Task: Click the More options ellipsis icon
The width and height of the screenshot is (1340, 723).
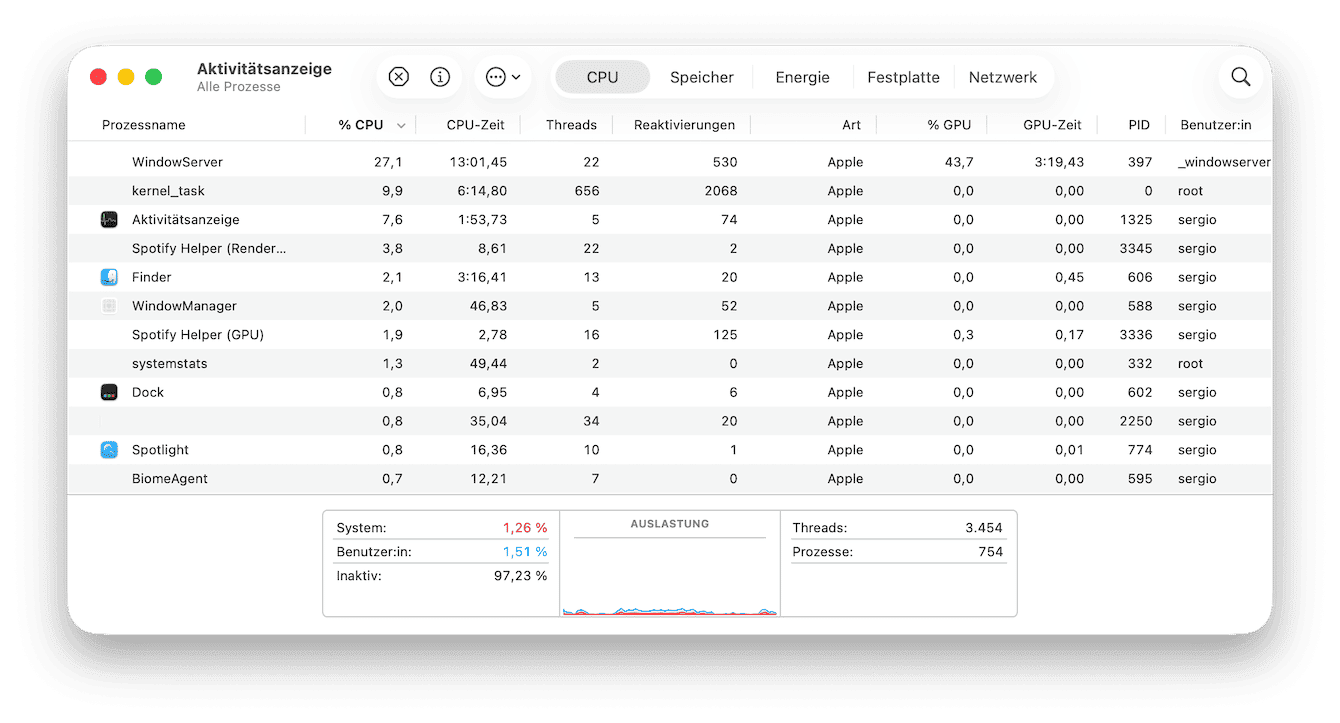Action: [x=496, y=76]
